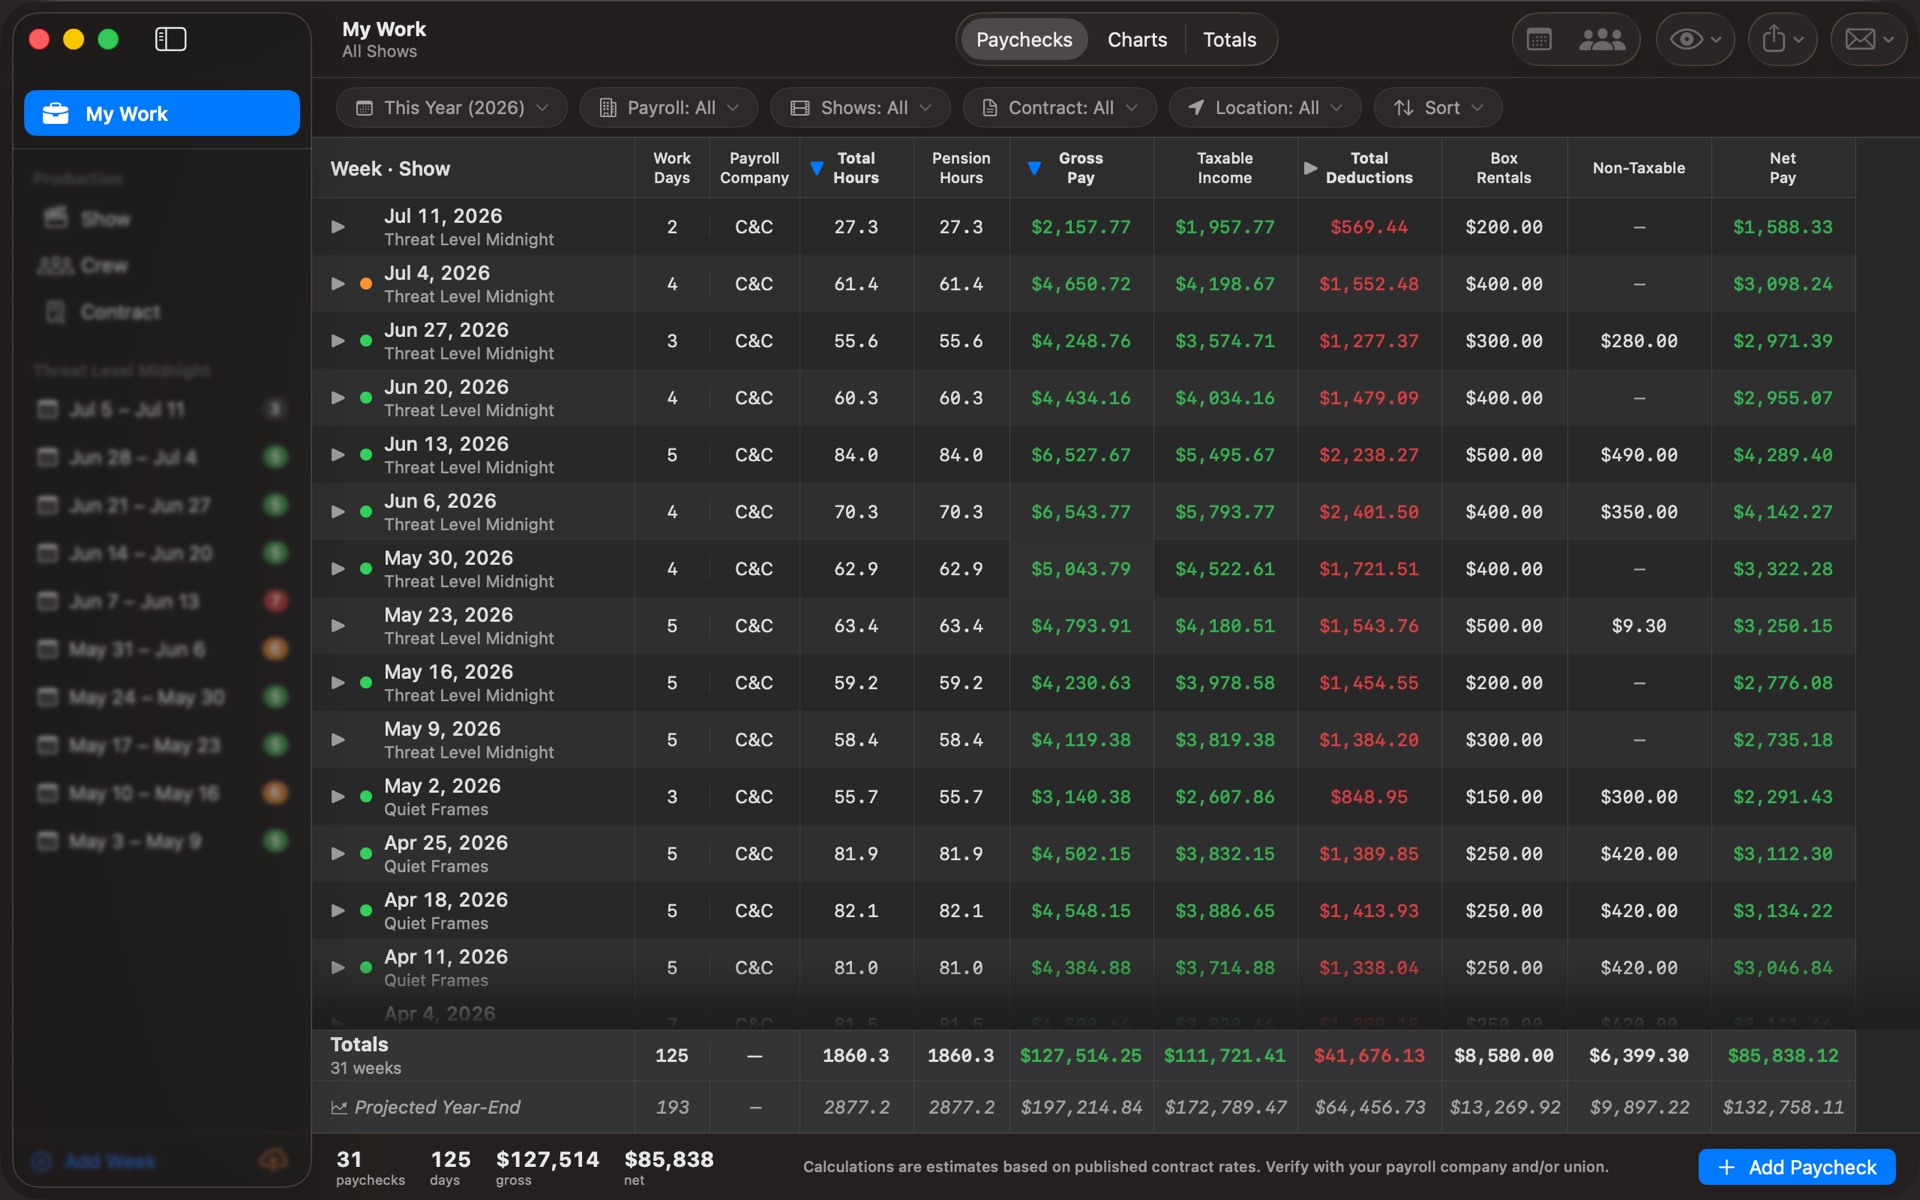Expand the Total Deductions column group
The image size is (1920, 1200).
click(x=1310, y=168)
